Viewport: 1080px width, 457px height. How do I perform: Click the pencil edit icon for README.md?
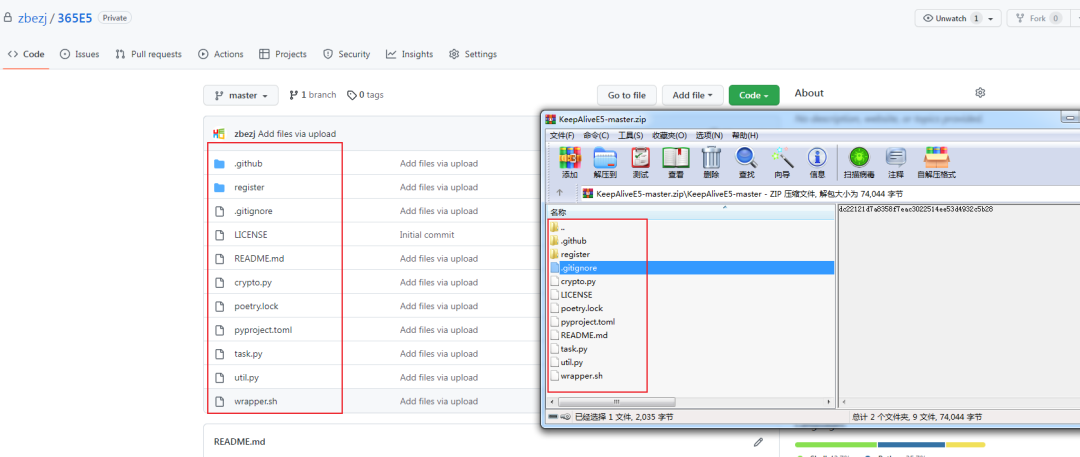(758, 441)
